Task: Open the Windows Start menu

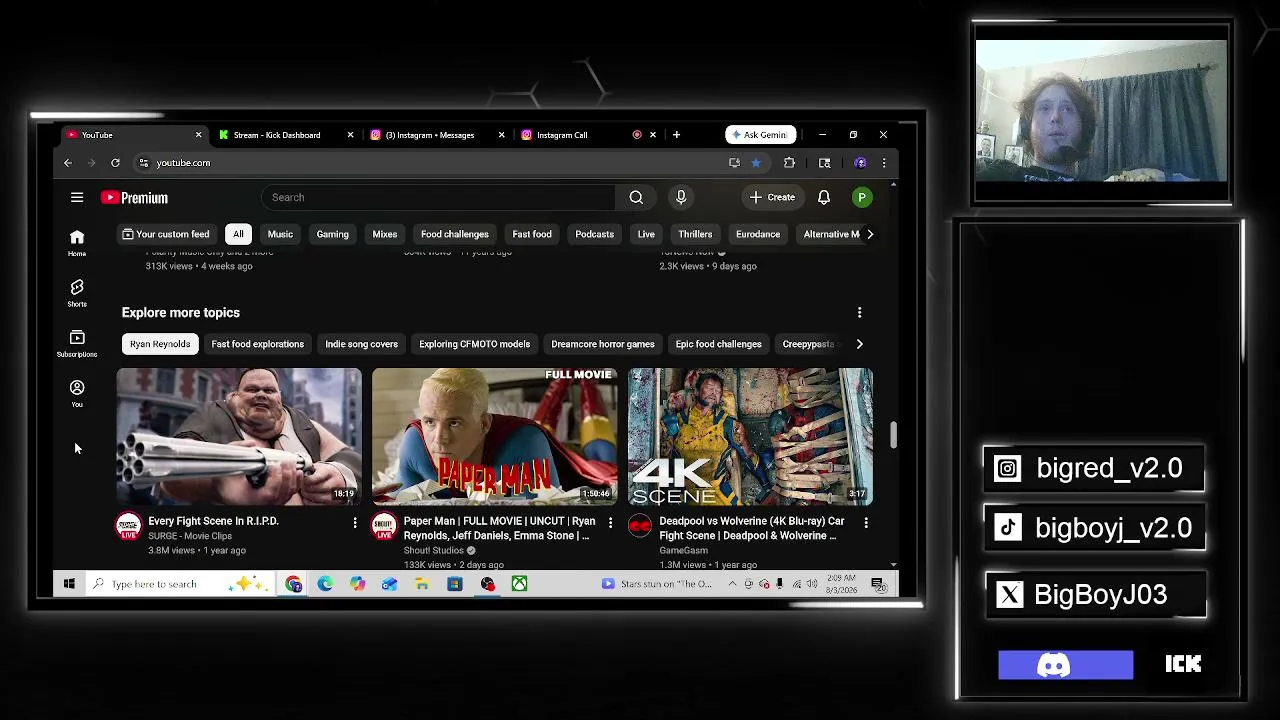Action: [69, 584]
